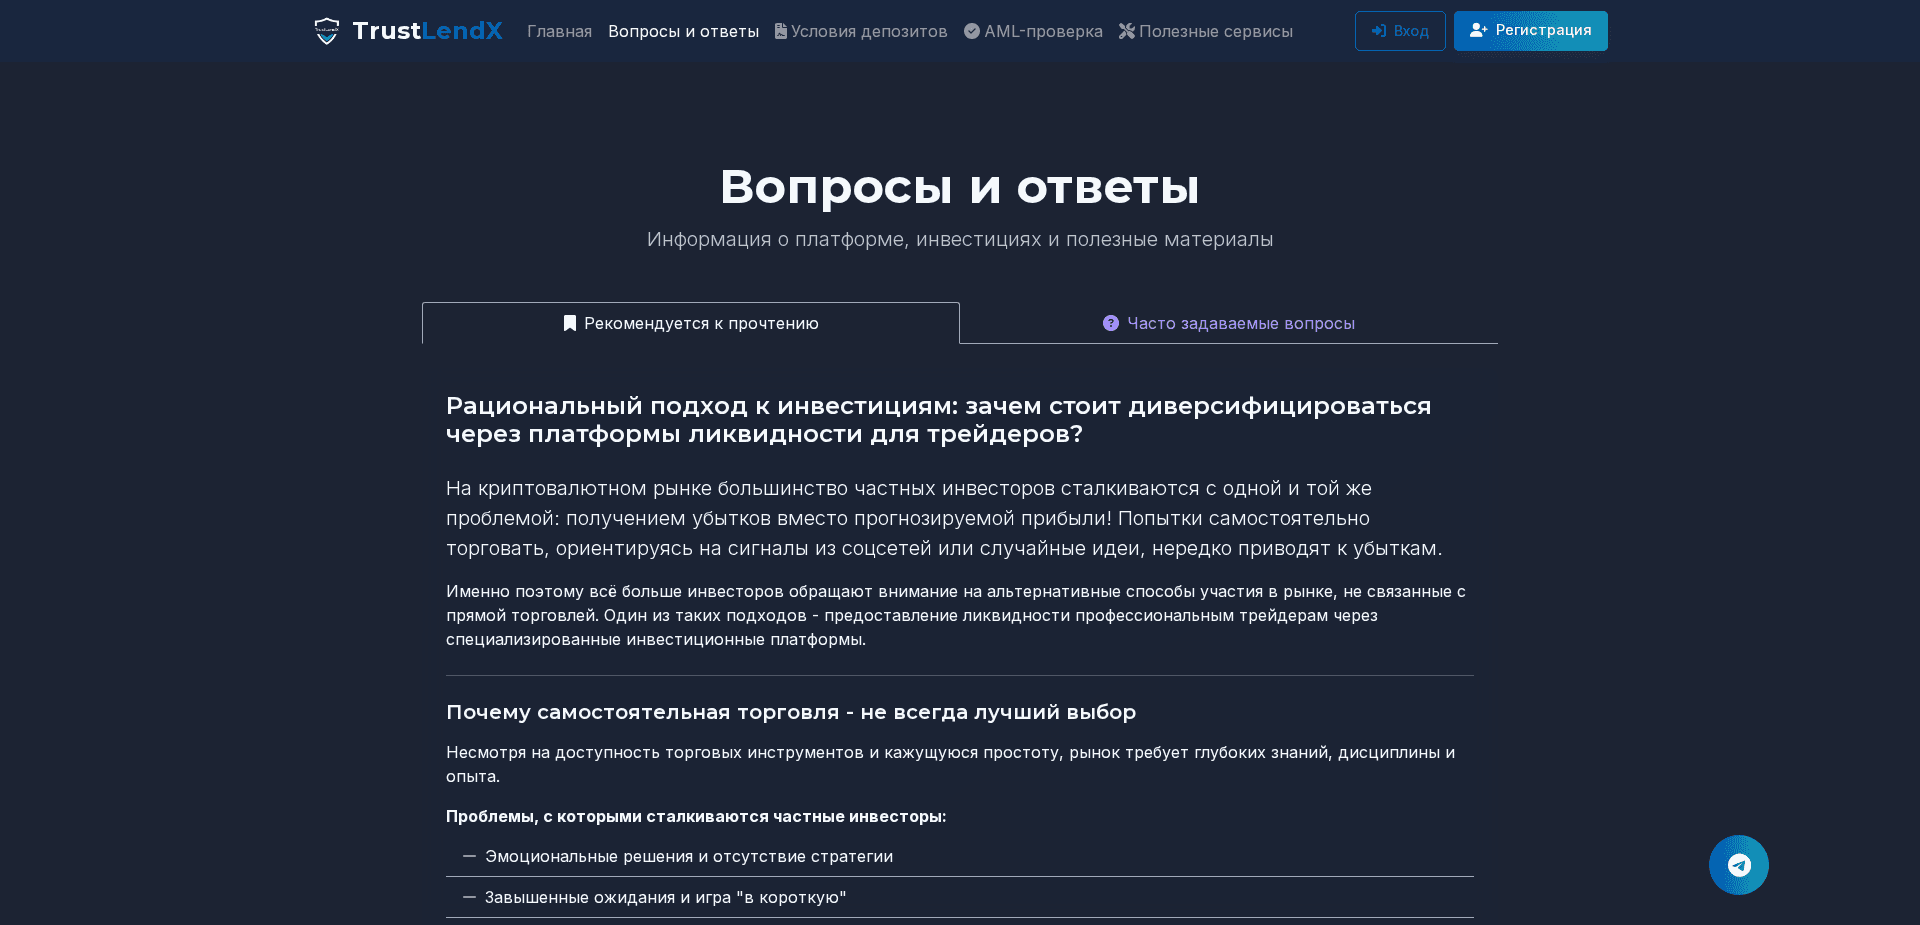Image resolution: width=1920 pixels, height=925 pixels.
Task: Click the question mark icon on FAQ tab
Action: click(x=1111, y=323)
